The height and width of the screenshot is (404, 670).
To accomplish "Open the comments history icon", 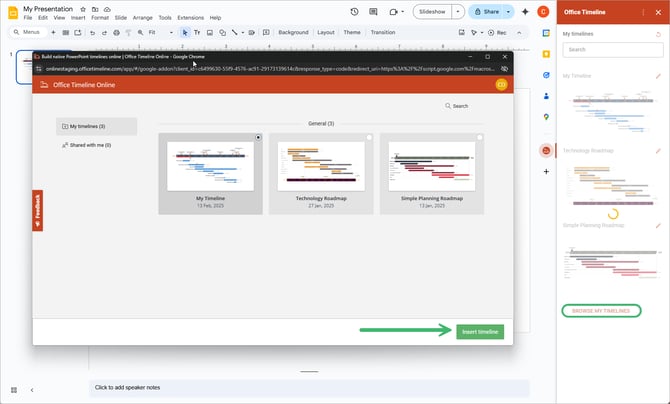I will click(x=373, y=12).
